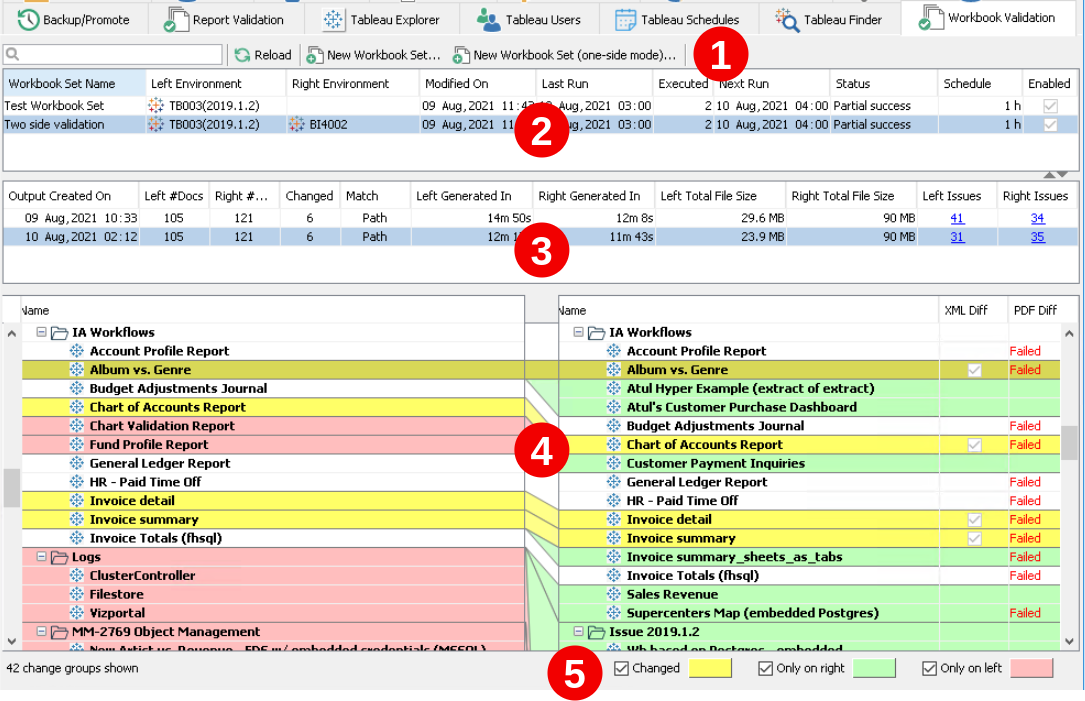Collapse the Logs folder in left tree
This screenshot has width=1085, height=701.
[42, 556]
